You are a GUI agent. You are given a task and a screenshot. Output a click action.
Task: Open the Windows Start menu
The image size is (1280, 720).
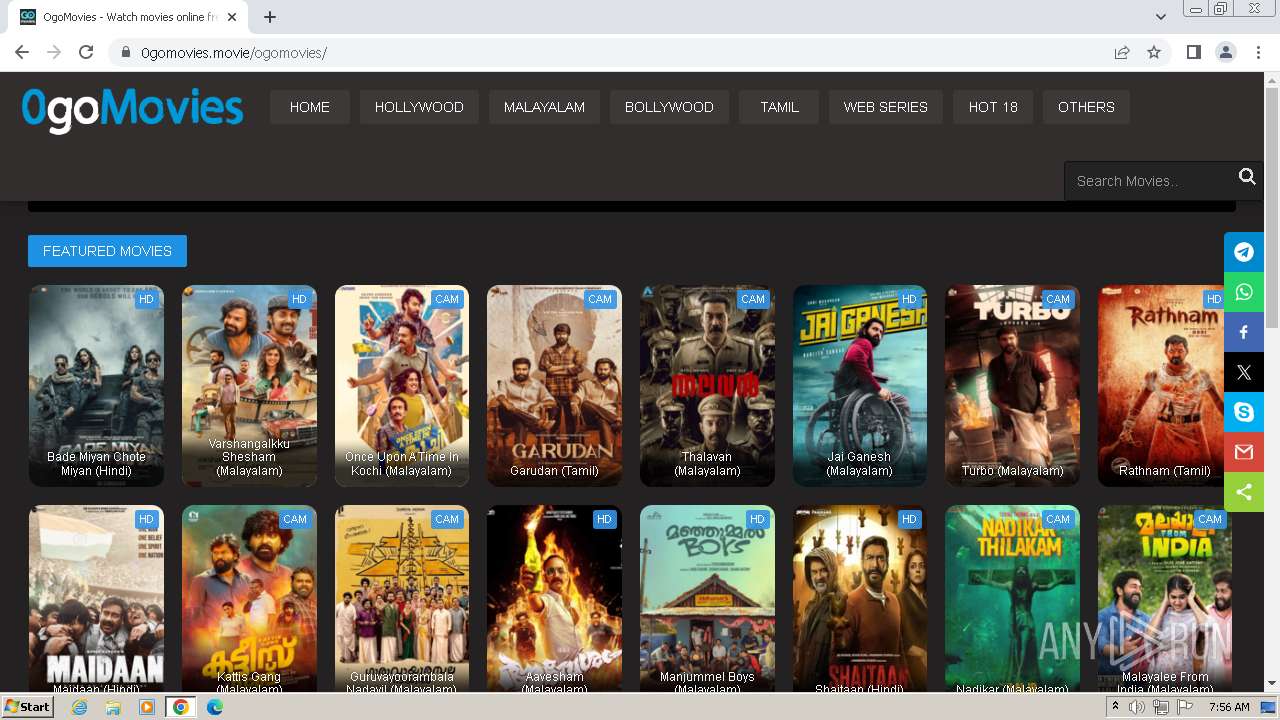tap(27, 707)
